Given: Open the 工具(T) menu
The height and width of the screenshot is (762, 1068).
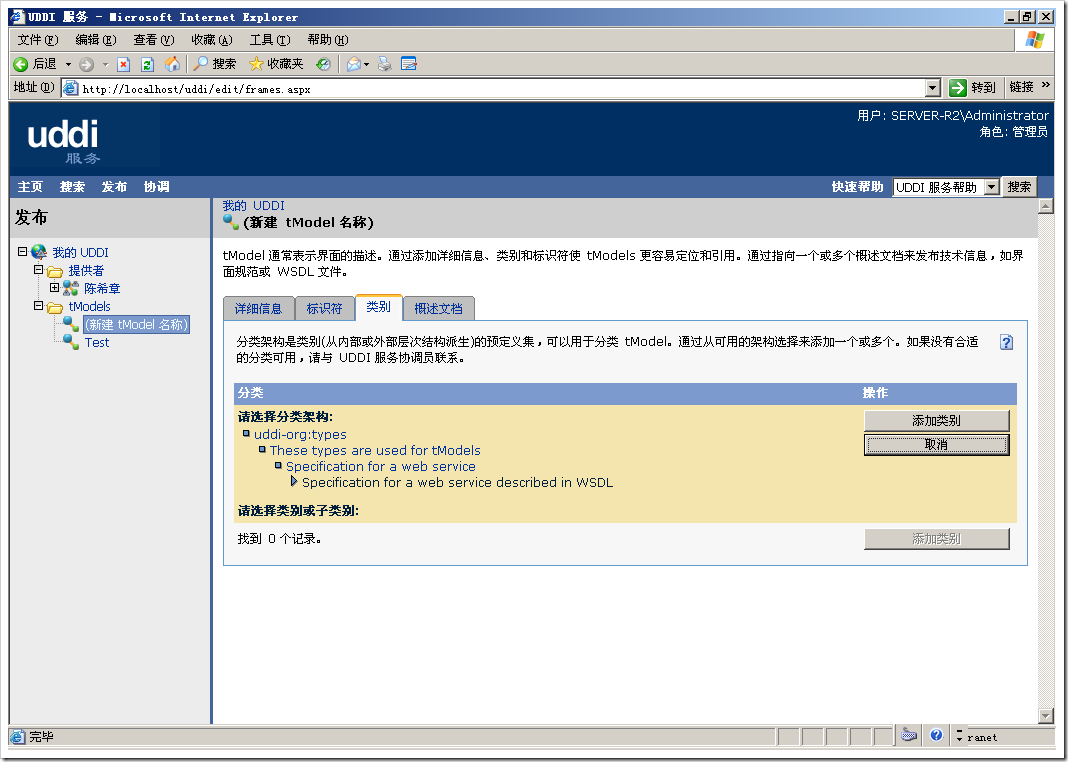Looking at the screenshot, I should click(270, 40).
